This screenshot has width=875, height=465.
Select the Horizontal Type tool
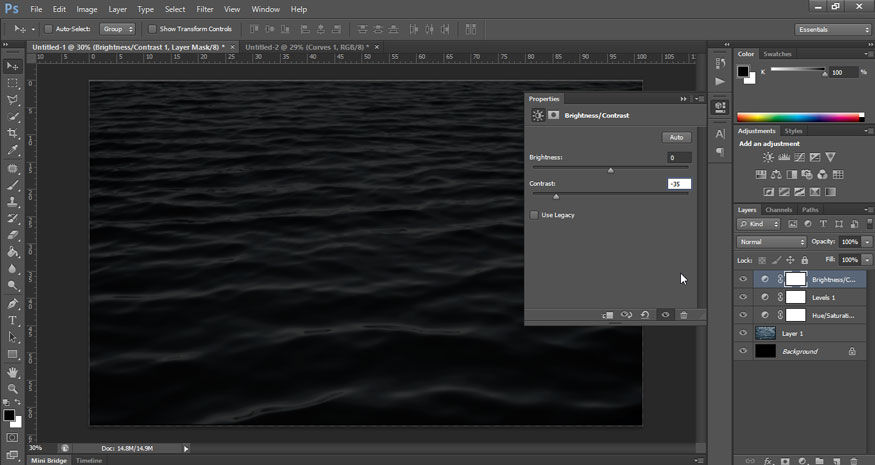coord(13,320)
